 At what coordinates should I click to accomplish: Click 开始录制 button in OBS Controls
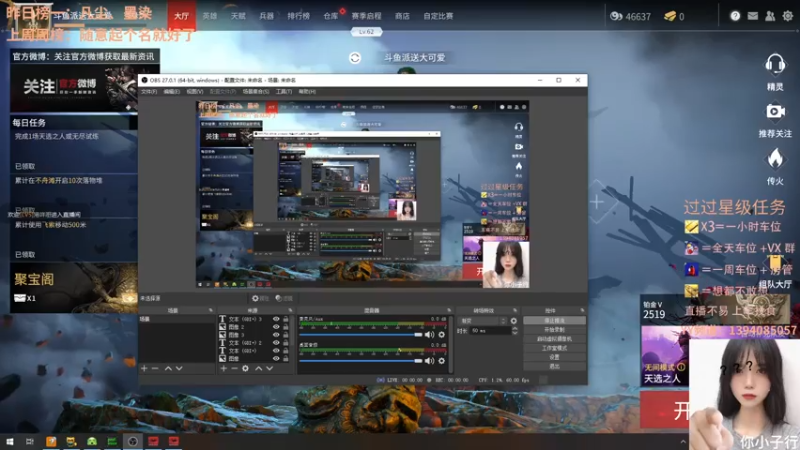tap(555, 330)
